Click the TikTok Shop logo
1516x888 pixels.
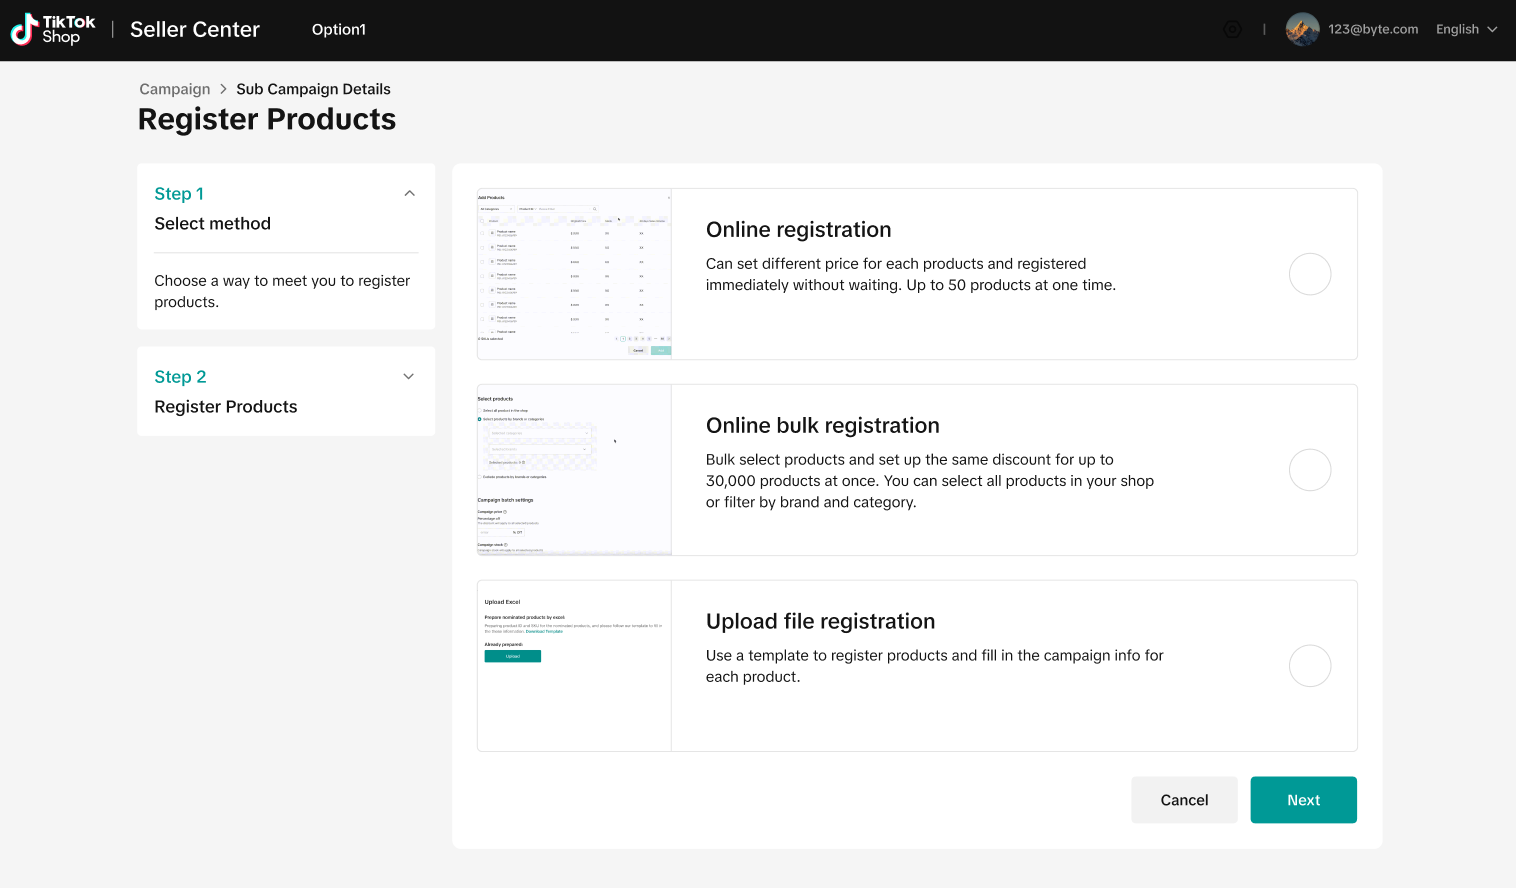pyautogui.click(x=53, y=30)
